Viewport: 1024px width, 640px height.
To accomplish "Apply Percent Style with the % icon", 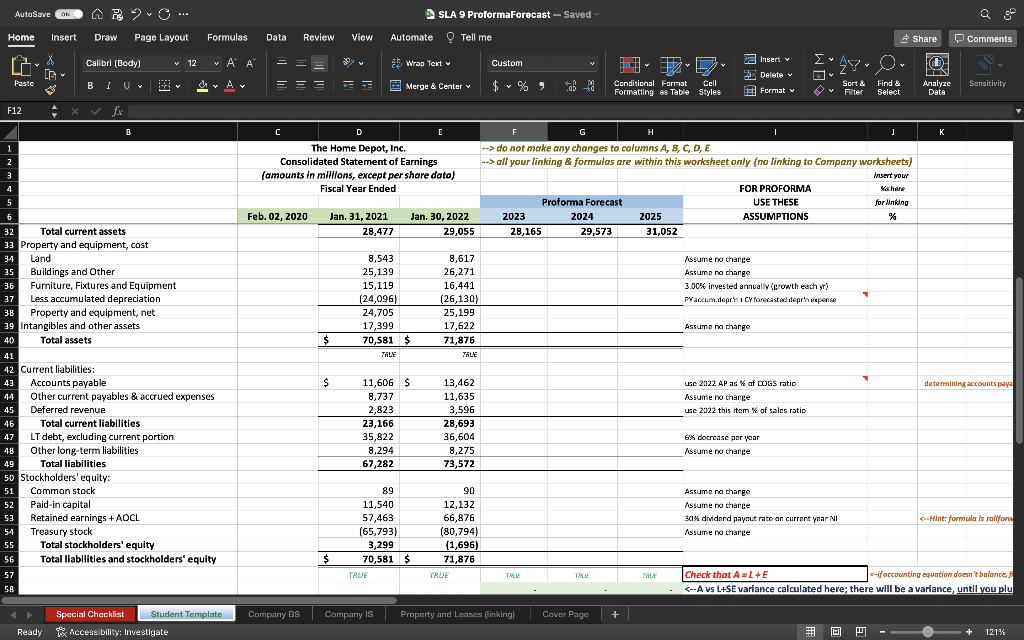I will 523,86.
